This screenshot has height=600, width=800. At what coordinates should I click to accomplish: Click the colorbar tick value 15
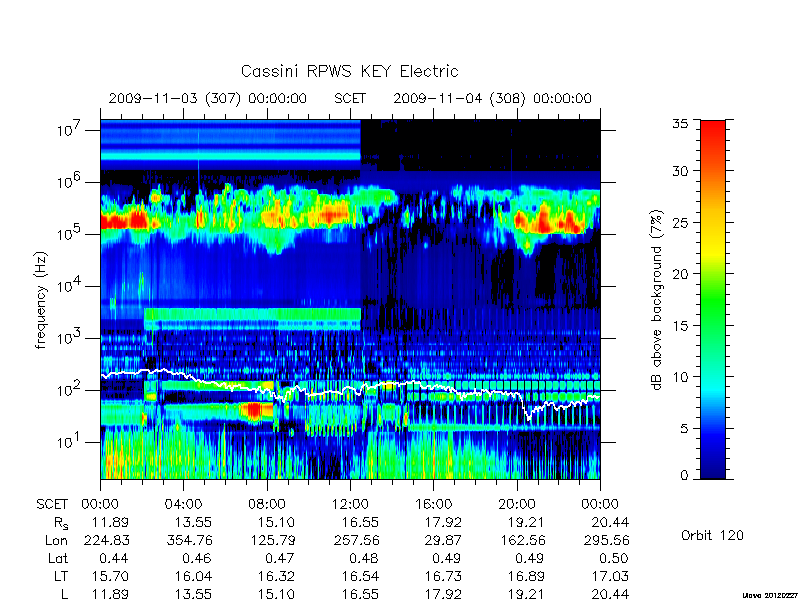680,326
